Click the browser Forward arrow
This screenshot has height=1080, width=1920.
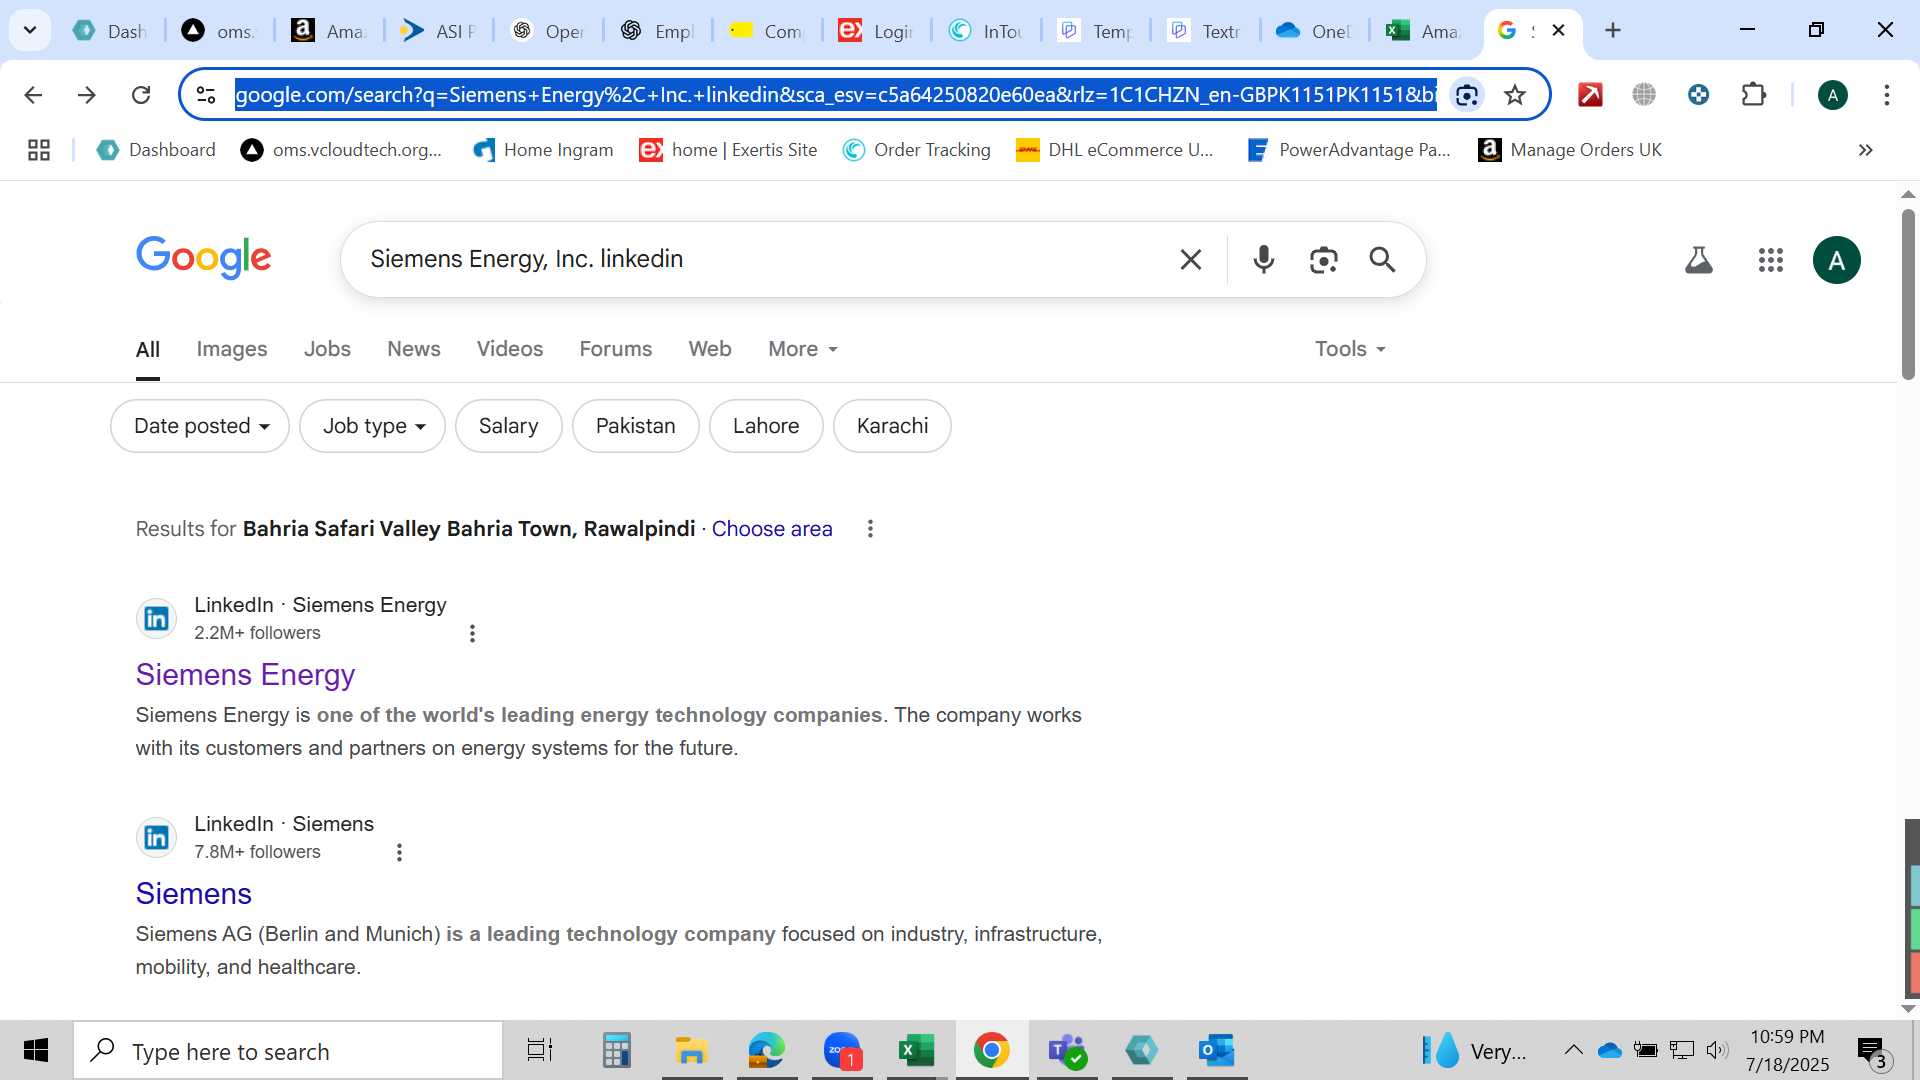pyautogui.click(x=87, y=95)
